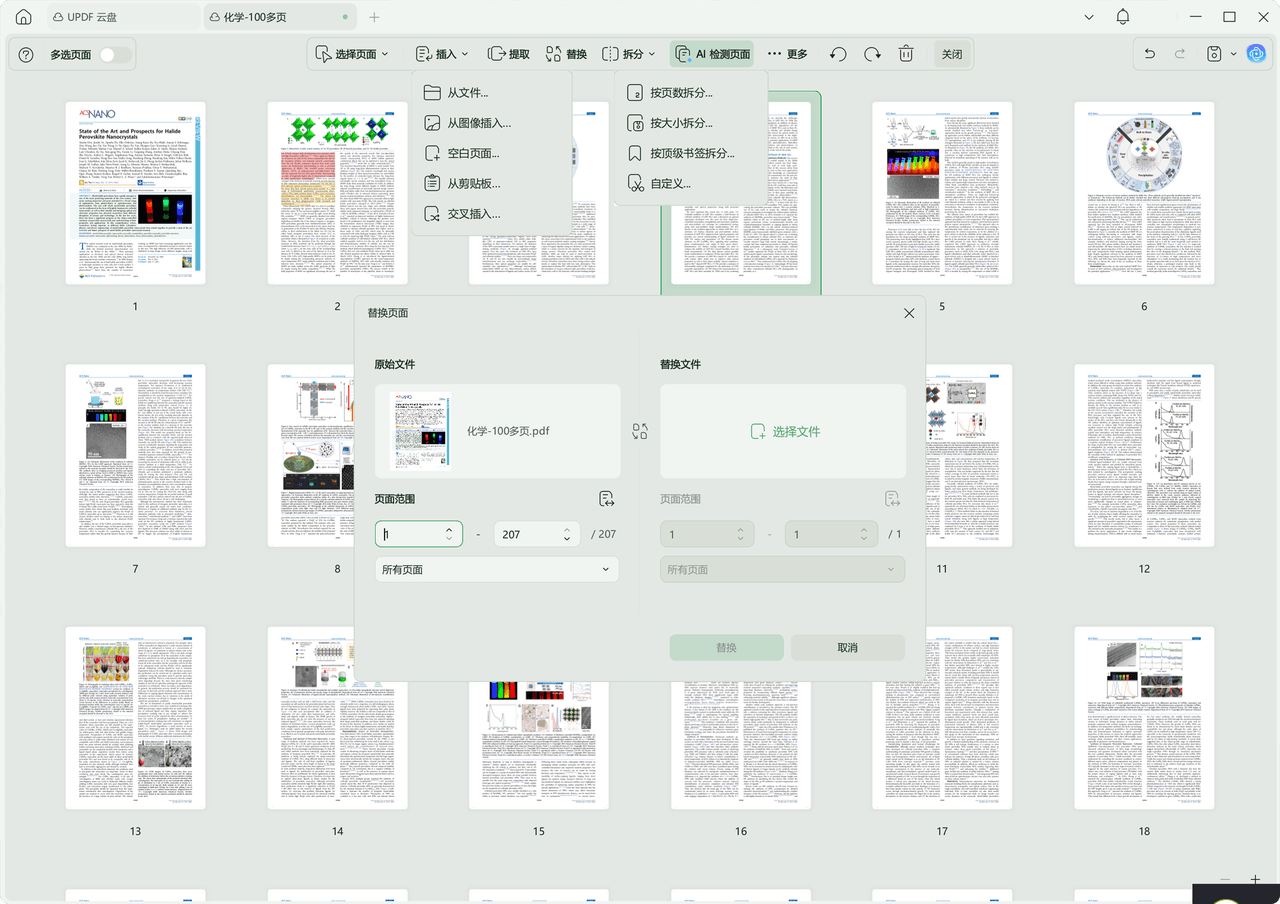1280x904 pixels.
Task: Open the notification bell
Action: pyautogui.click(x=1123, y=17)
